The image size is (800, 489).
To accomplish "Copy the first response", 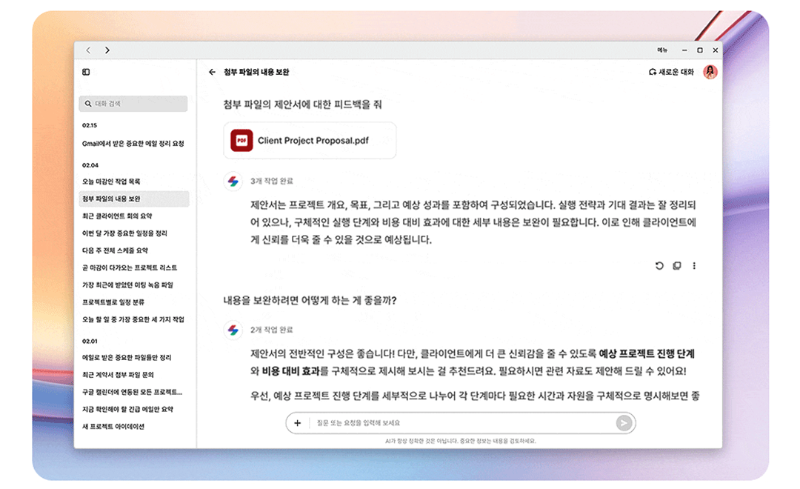I will (677, 265).
